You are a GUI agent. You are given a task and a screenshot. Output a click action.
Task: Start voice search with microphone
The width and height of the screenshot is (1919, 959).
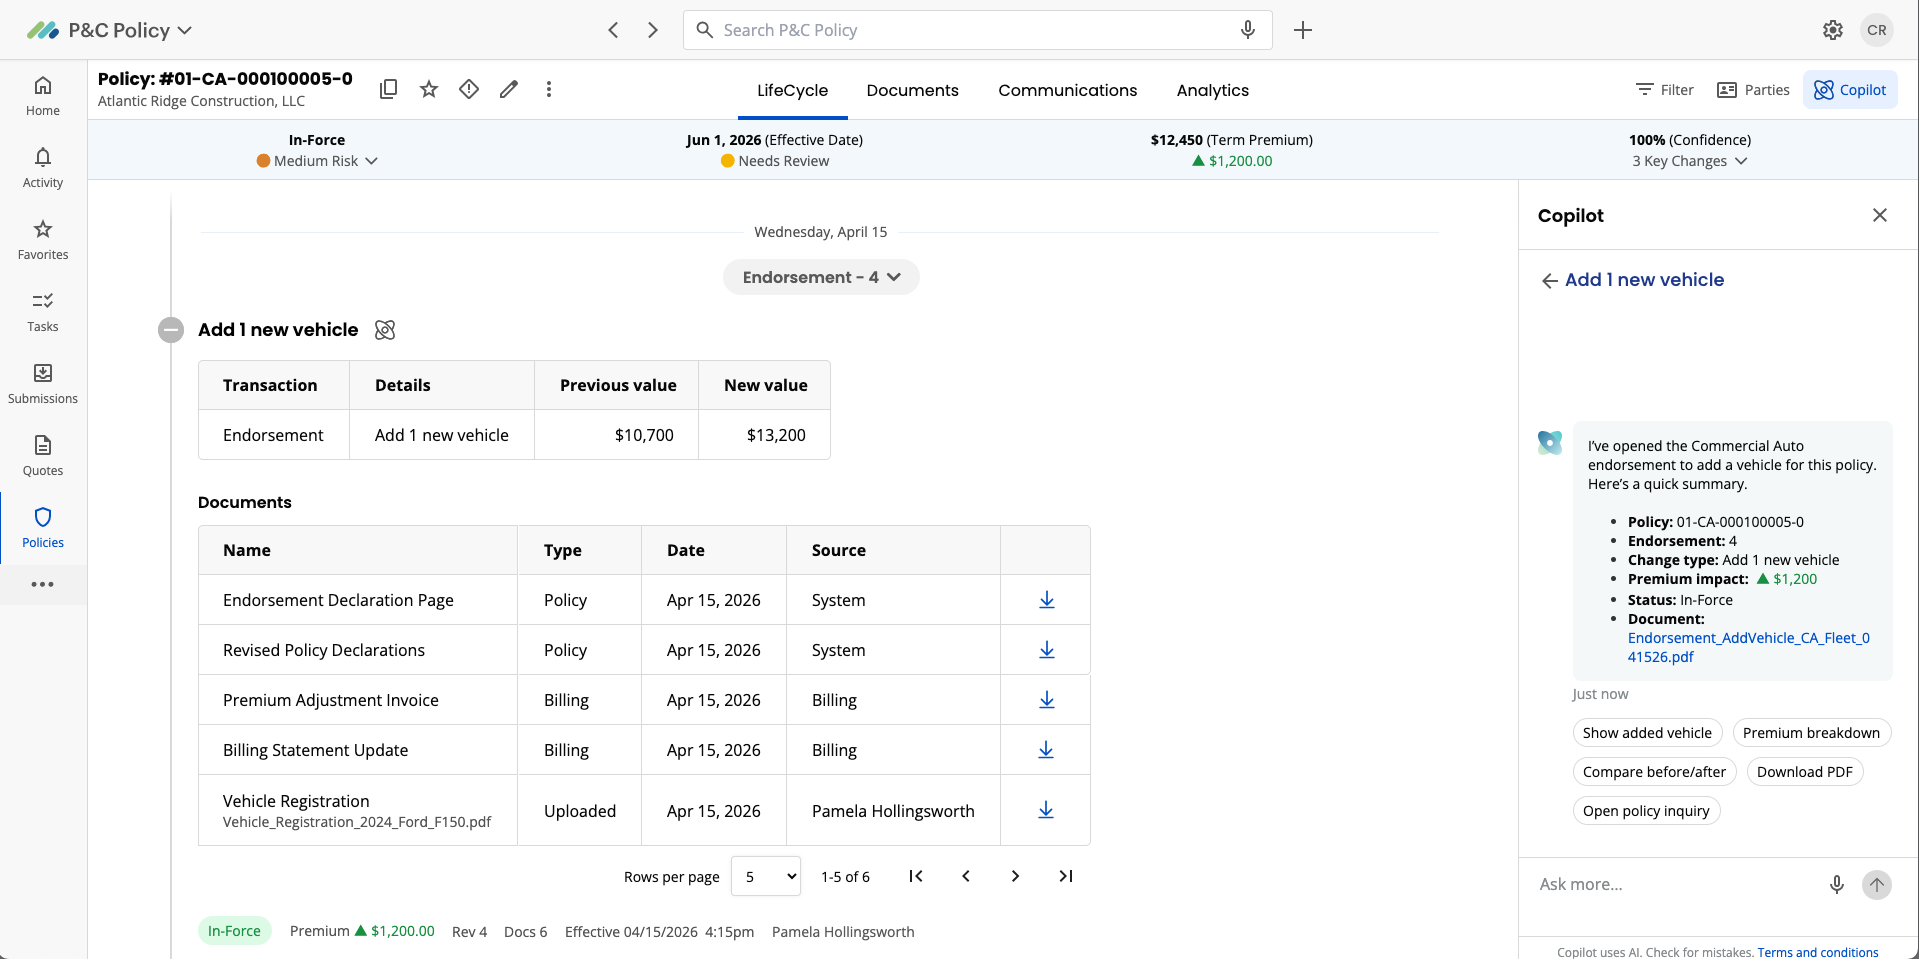tap(1248, 30)
